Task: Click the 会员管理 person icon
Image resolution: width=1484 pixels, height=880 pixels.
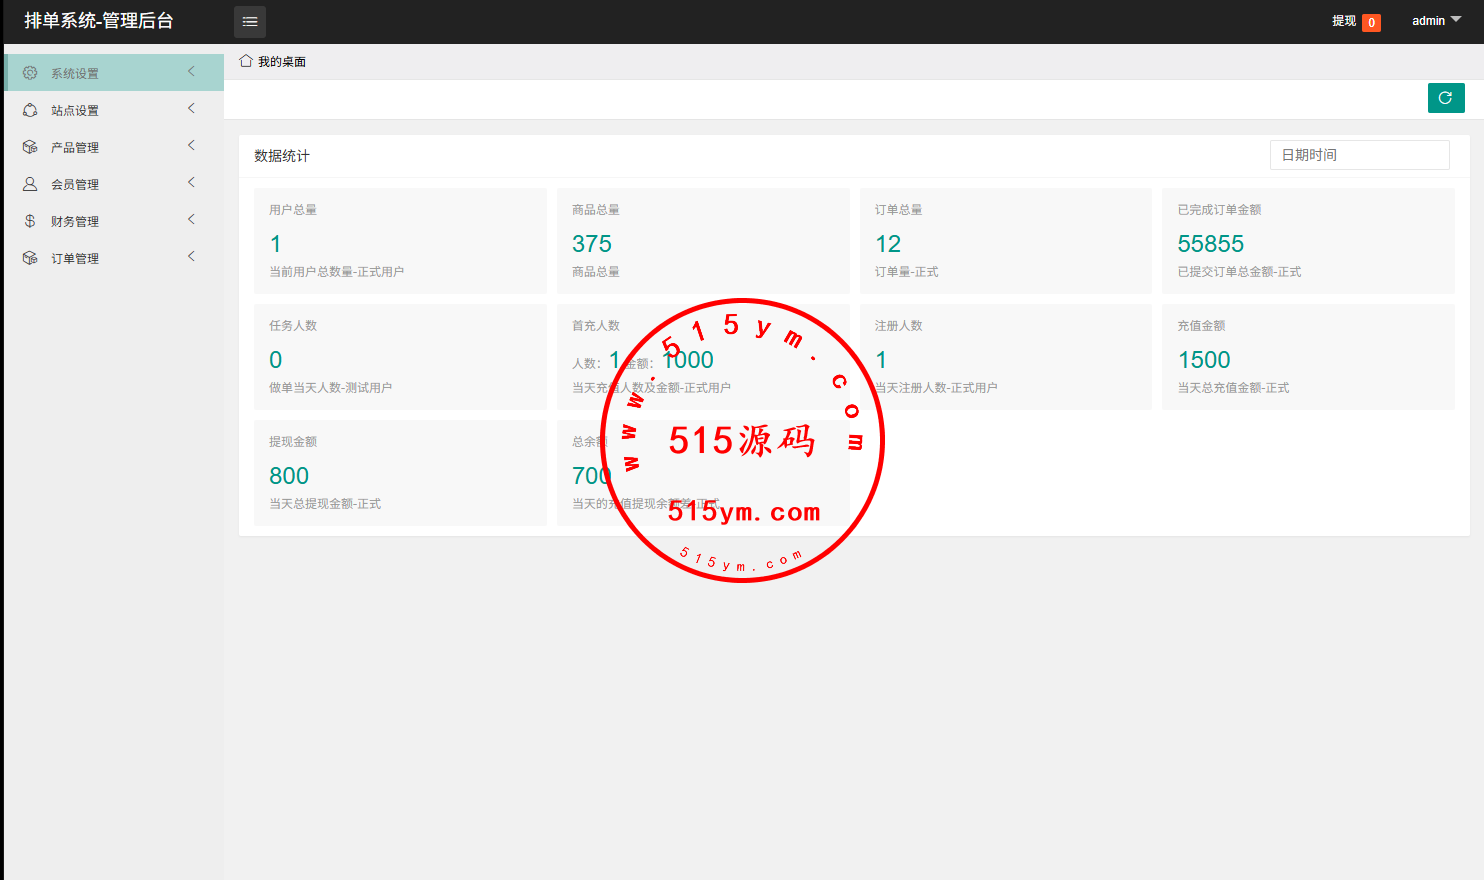Action: (30, 184)
